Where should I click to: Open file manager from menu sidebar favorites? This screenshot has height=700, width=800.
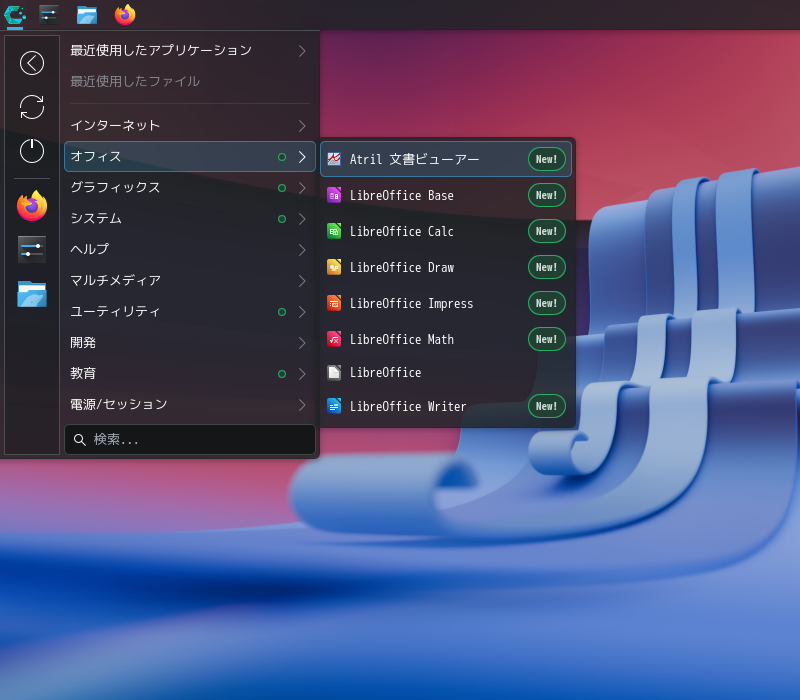32,293
